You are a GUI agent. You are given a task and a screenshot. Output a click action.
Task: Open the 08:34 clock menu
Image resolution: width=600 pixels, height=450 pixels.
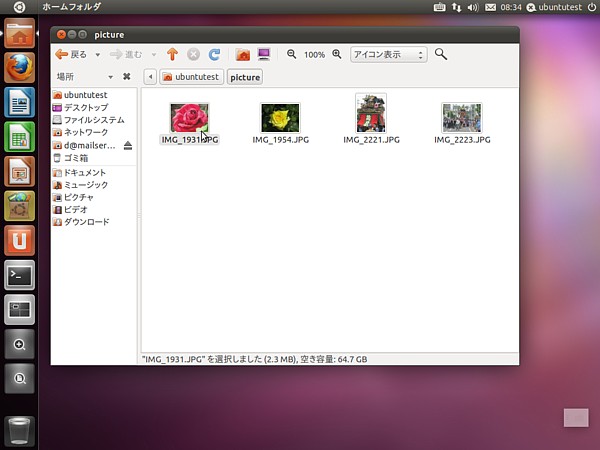pos(511,7)
